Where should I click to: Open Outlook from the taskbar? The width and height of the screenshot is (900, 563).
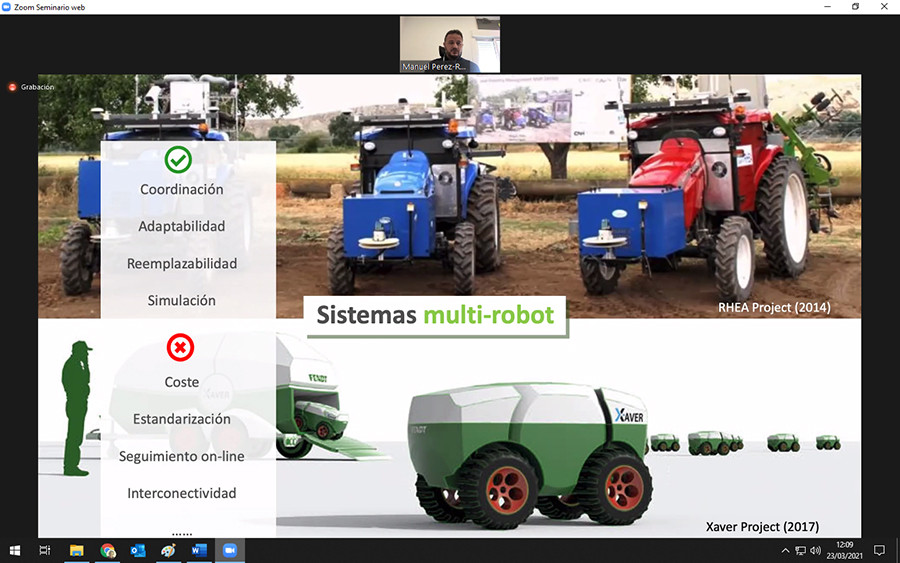[138, 551]
